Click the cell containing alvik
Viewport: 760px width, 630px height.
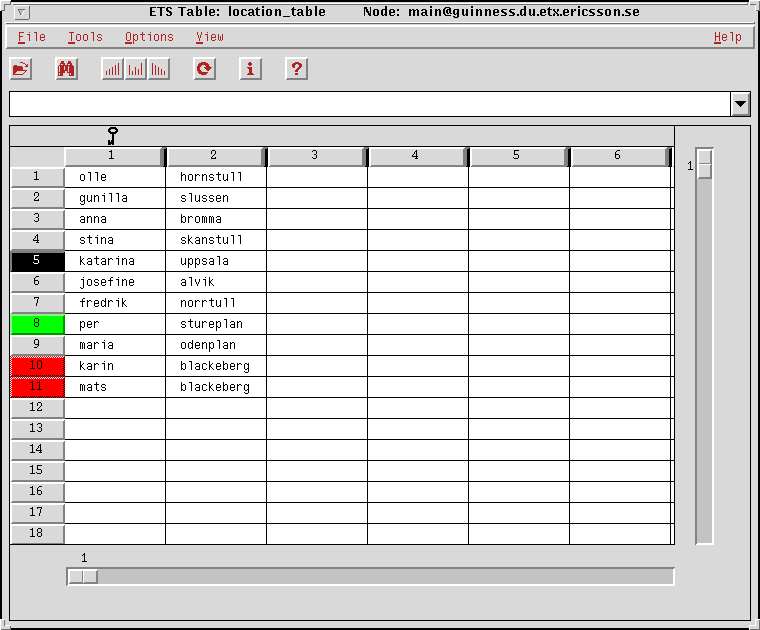pos(216,282)
